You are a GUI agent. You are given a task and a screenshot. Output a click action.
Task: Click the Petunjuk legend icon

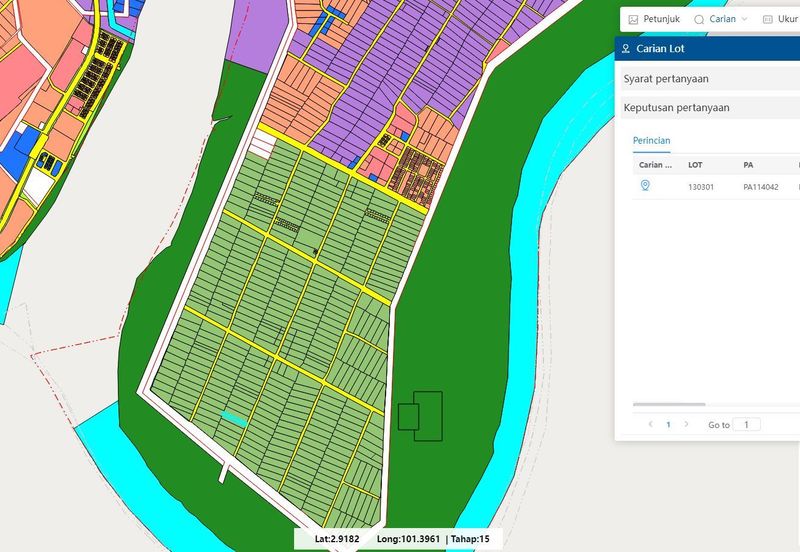(x=633, y=19)
